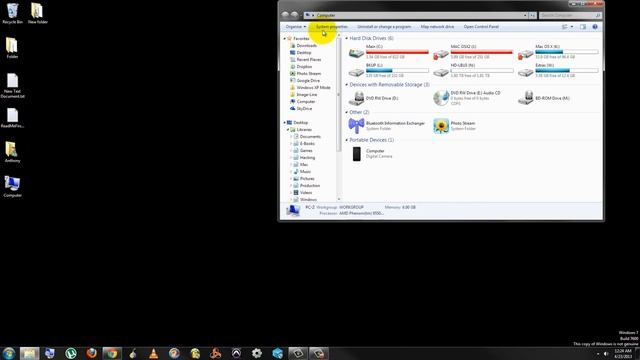
Task: Click Open Control Panel
Action: (481, 27)
